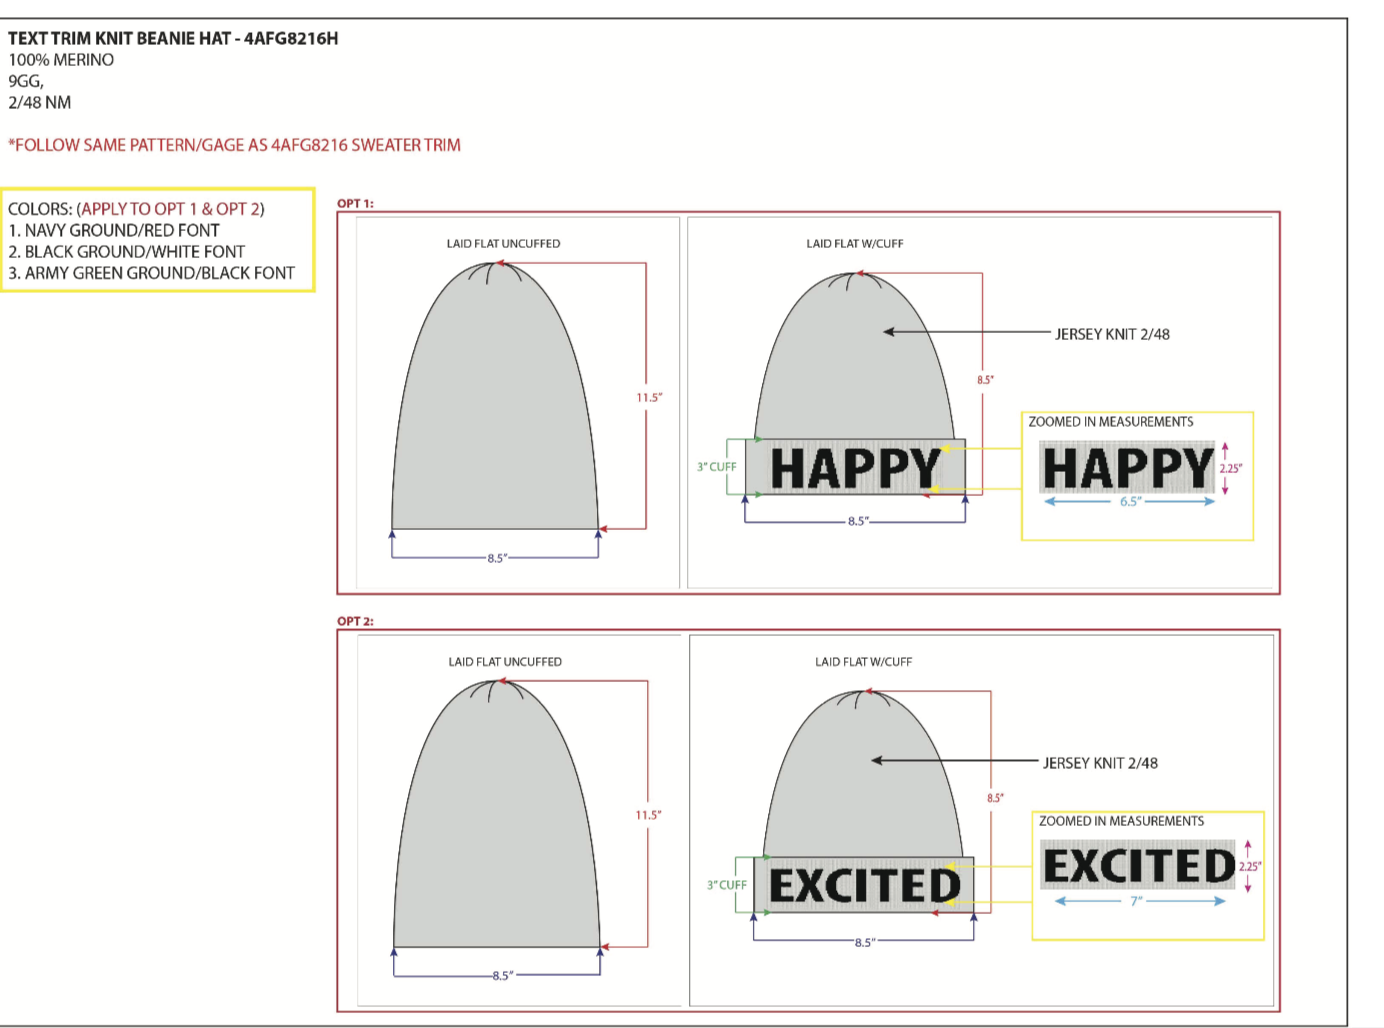Click 'ZOOMED IN MEASUREMENTS' heading above HAPPY
The width and height of the screenshot is (1384, 1028).
1111,422
